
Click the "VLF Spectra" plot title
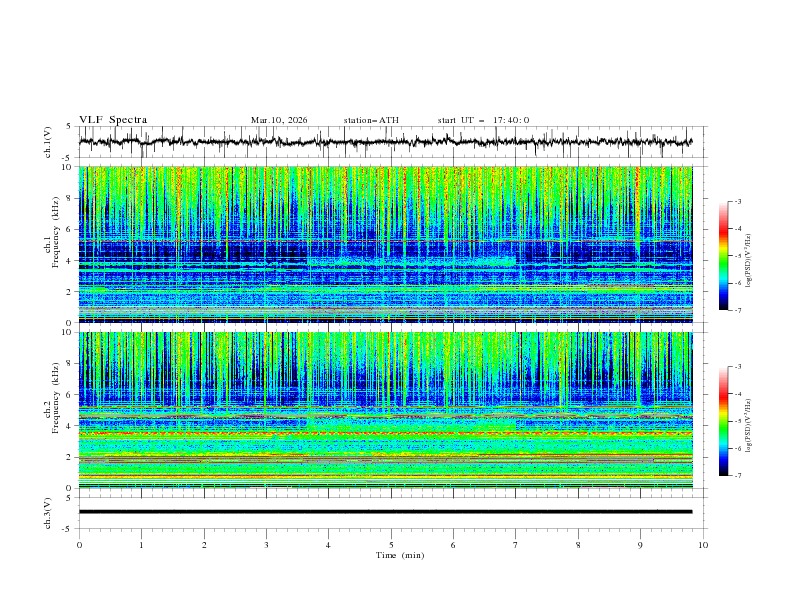tap(113, 120)
